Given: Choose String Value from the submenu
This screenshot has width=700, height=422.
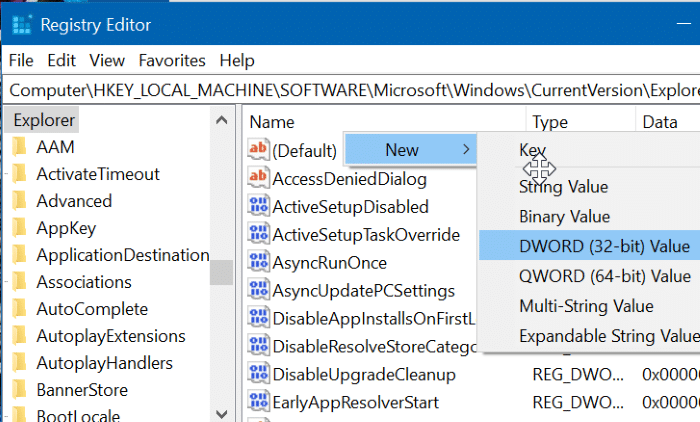Looking at the screenshot, I should tap(563, 187).
